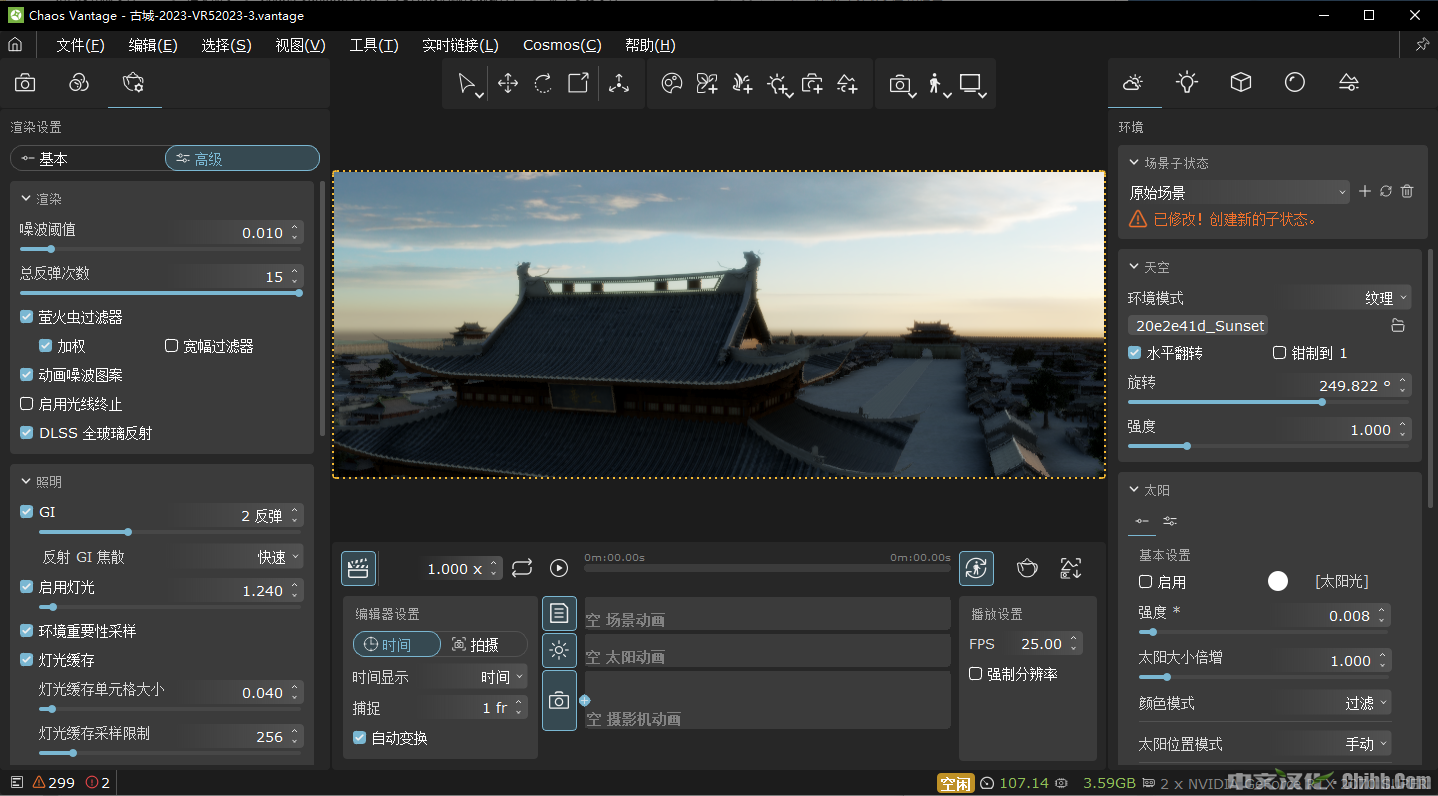Toggle the loop playback icon
The width and height of the screenshot is (1438, 796).
522,568
